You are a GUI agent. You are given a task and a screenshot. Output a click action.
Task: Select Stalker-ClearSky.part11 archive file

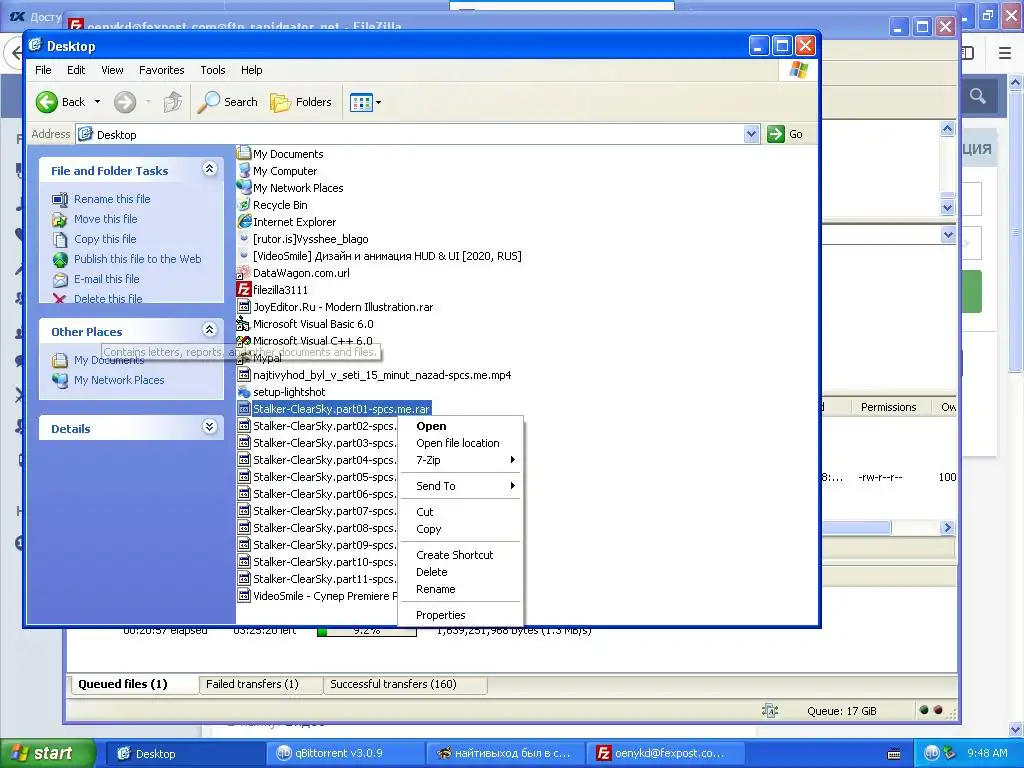pos(317,578)
